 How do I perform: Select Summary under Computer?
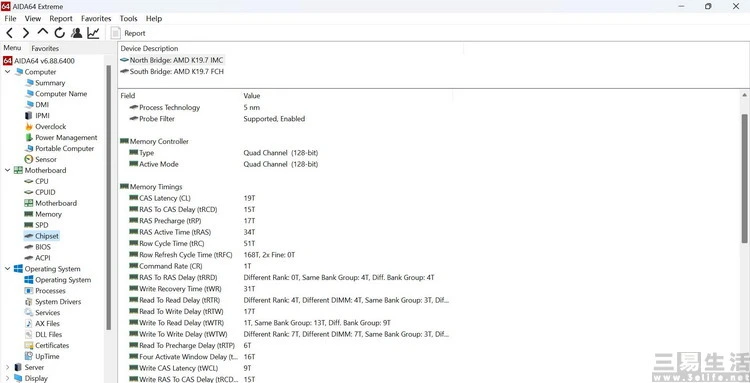coord(45,83)
